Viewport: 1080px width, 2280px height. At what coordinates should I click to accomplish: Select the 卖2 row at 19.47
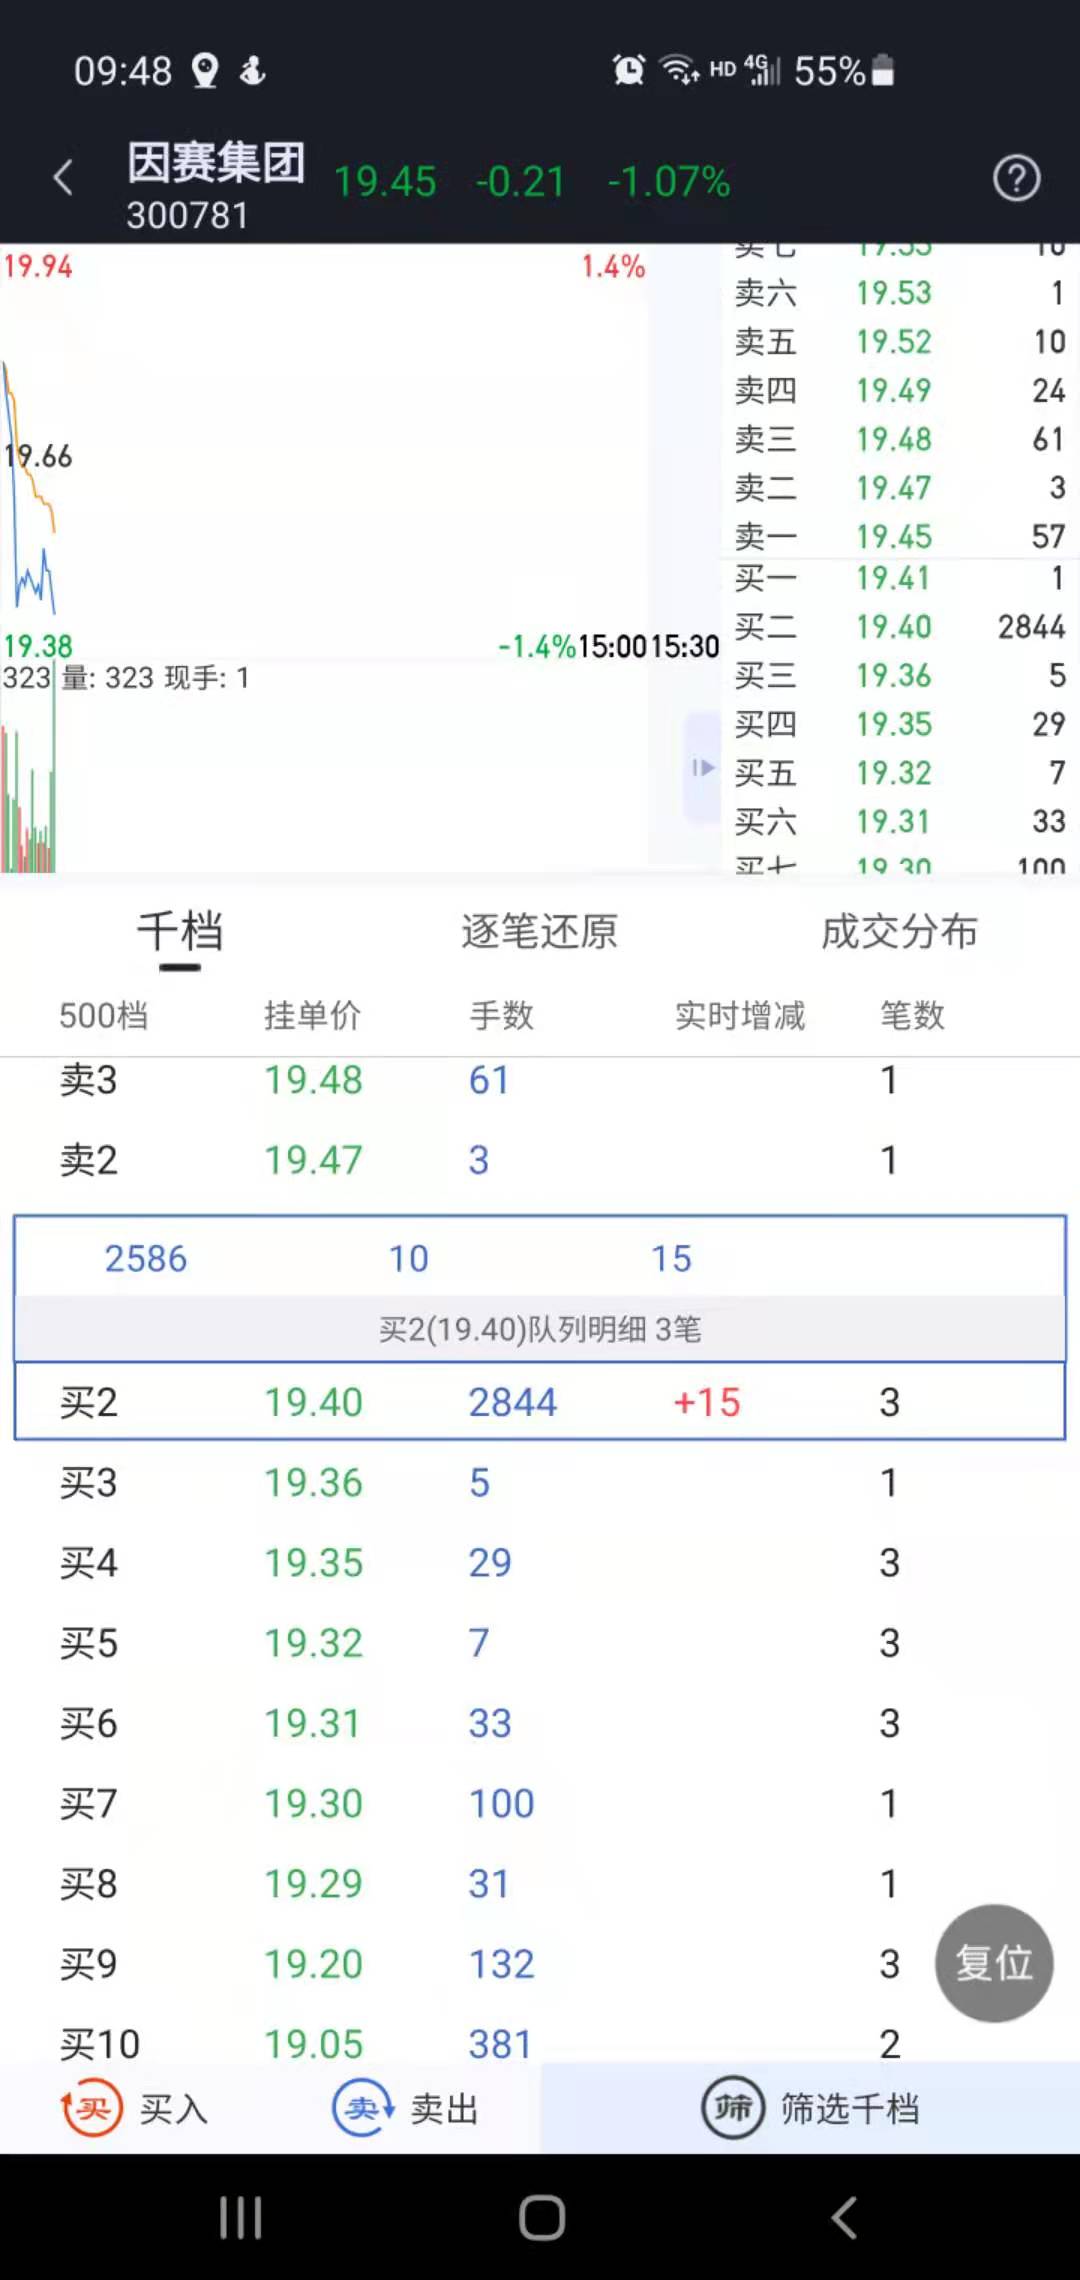[x=540, y=1160]
